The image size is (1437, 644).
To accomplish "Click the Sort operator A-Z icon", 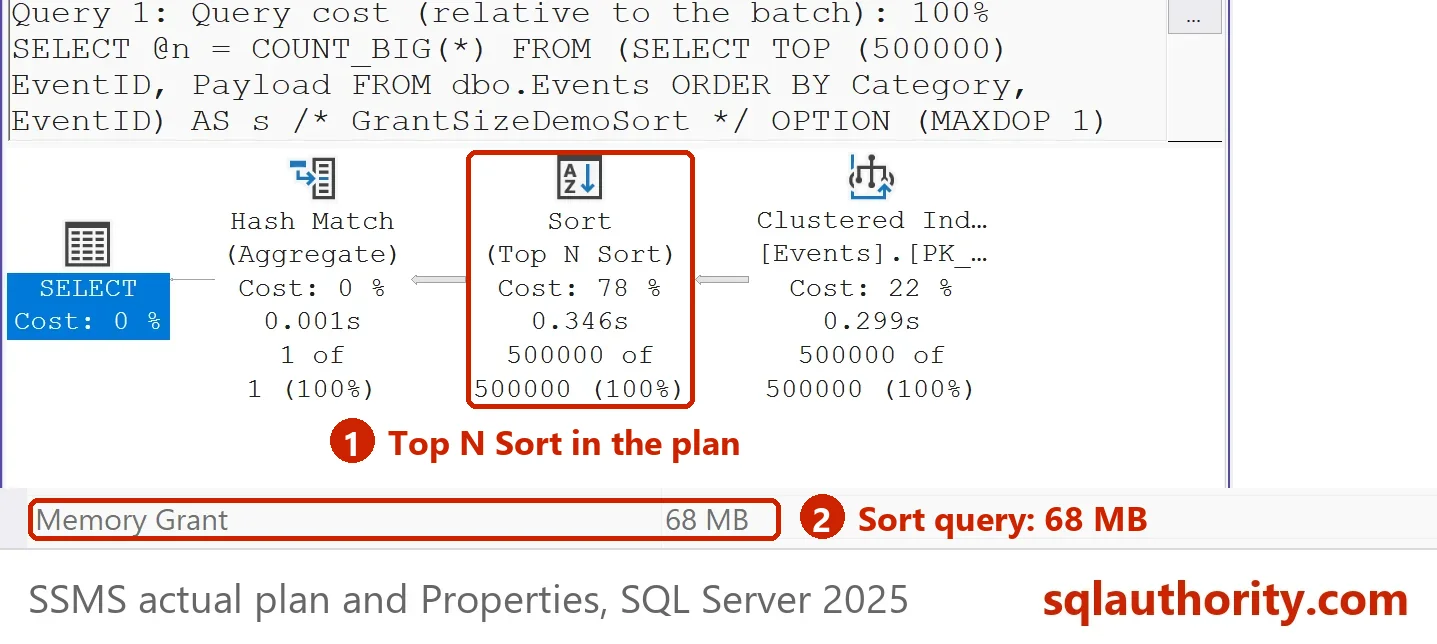I will tap(579, 178).
